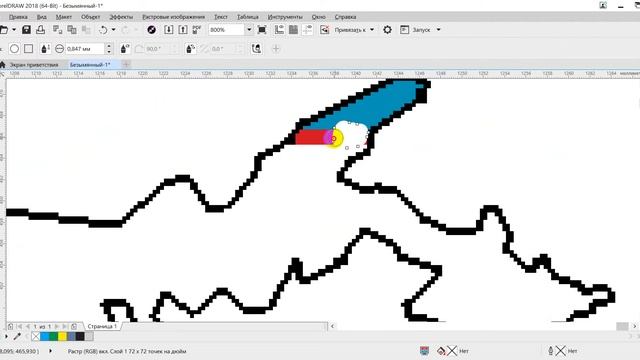Image resolution: width=640 pixels, height=360 pixels.
Task: Click the Publish to PDF icon
Action: (x=197, y=30)
